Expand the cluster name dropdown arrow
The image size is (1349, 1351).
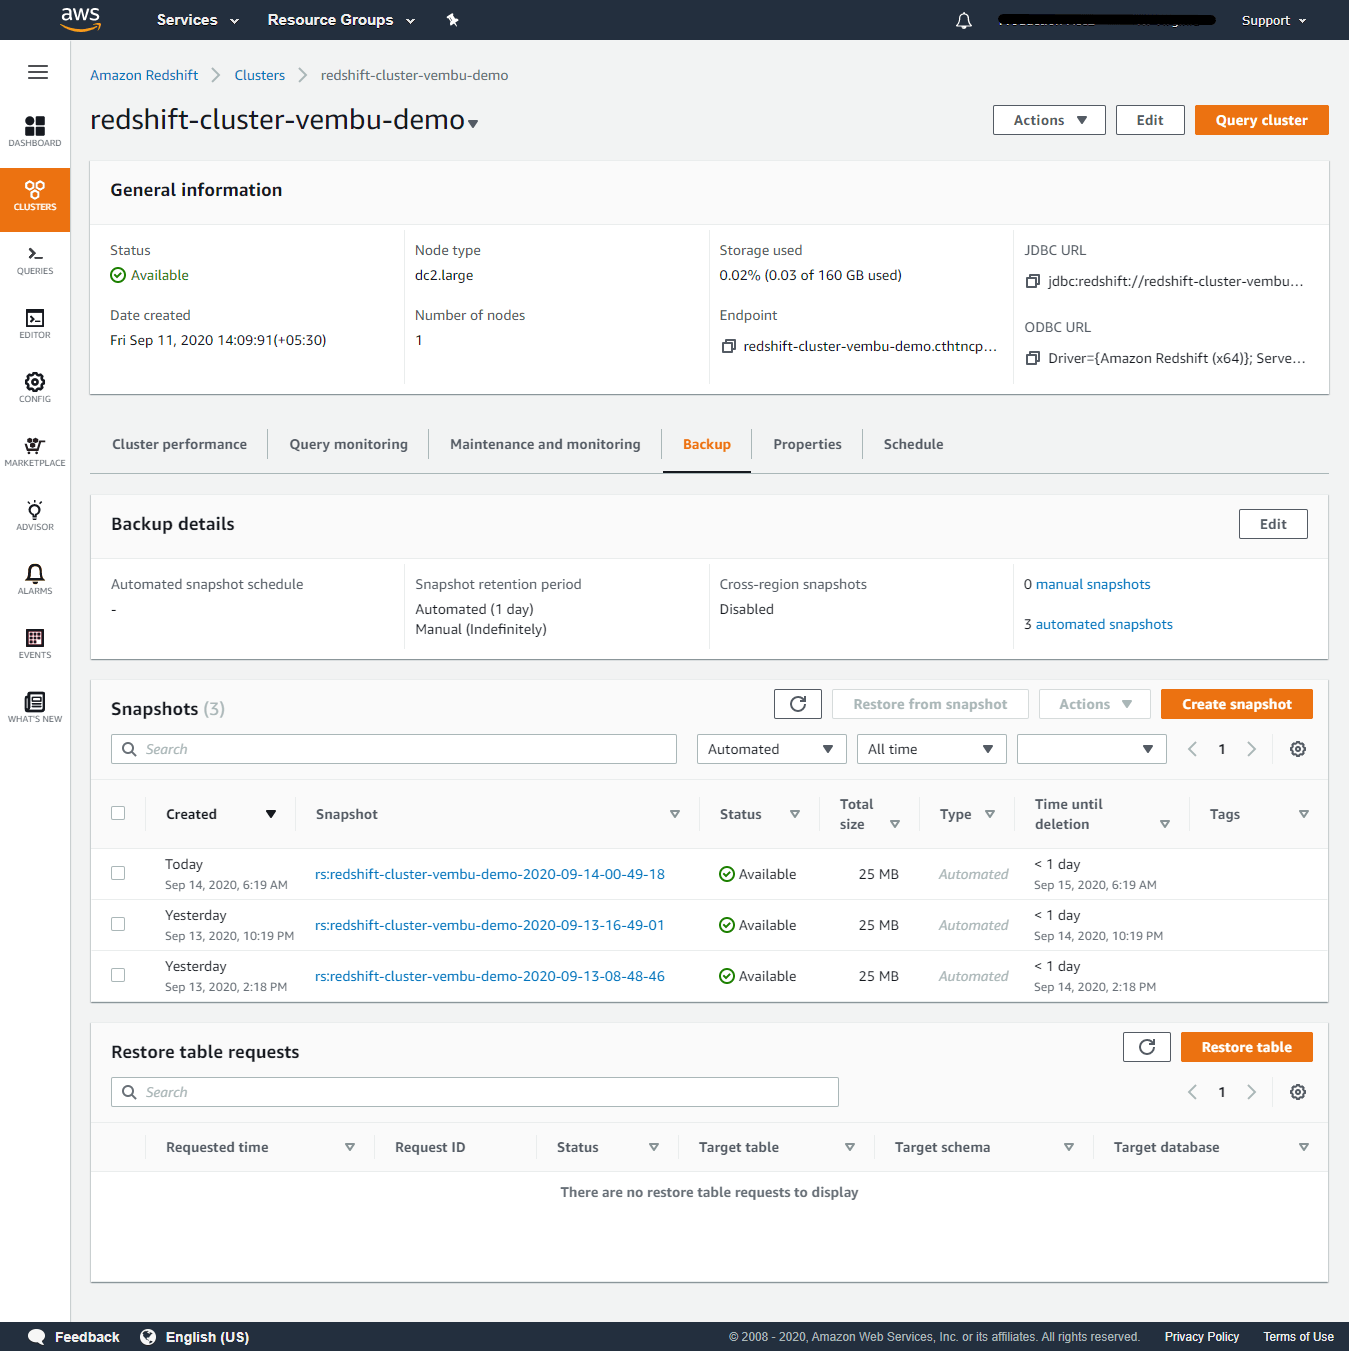coord(473,124)
